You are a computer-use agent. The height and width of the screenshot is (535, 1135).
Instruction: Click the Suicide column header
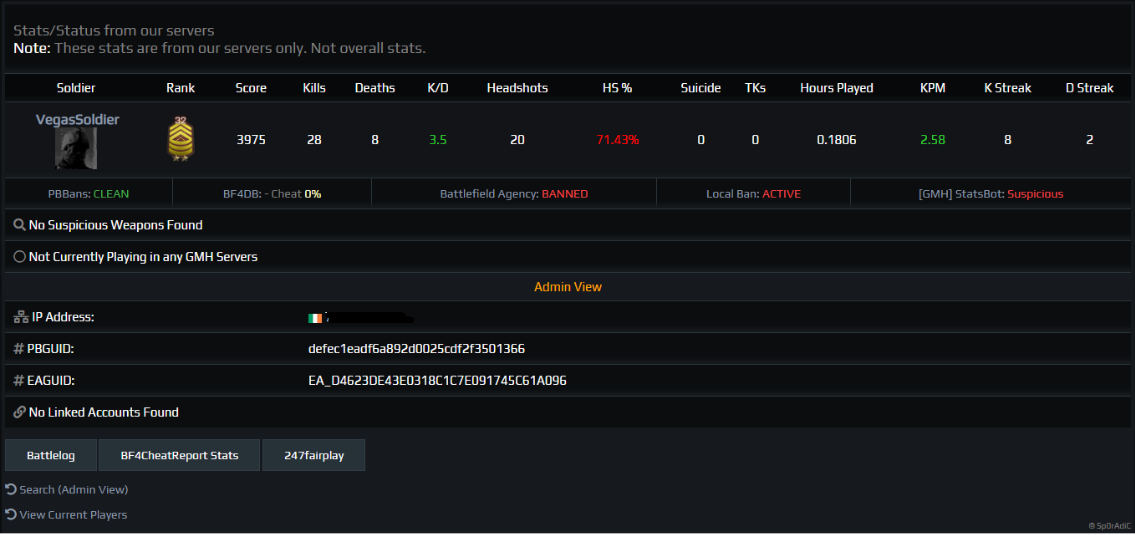pyautogui.click(x=701, y=88)
